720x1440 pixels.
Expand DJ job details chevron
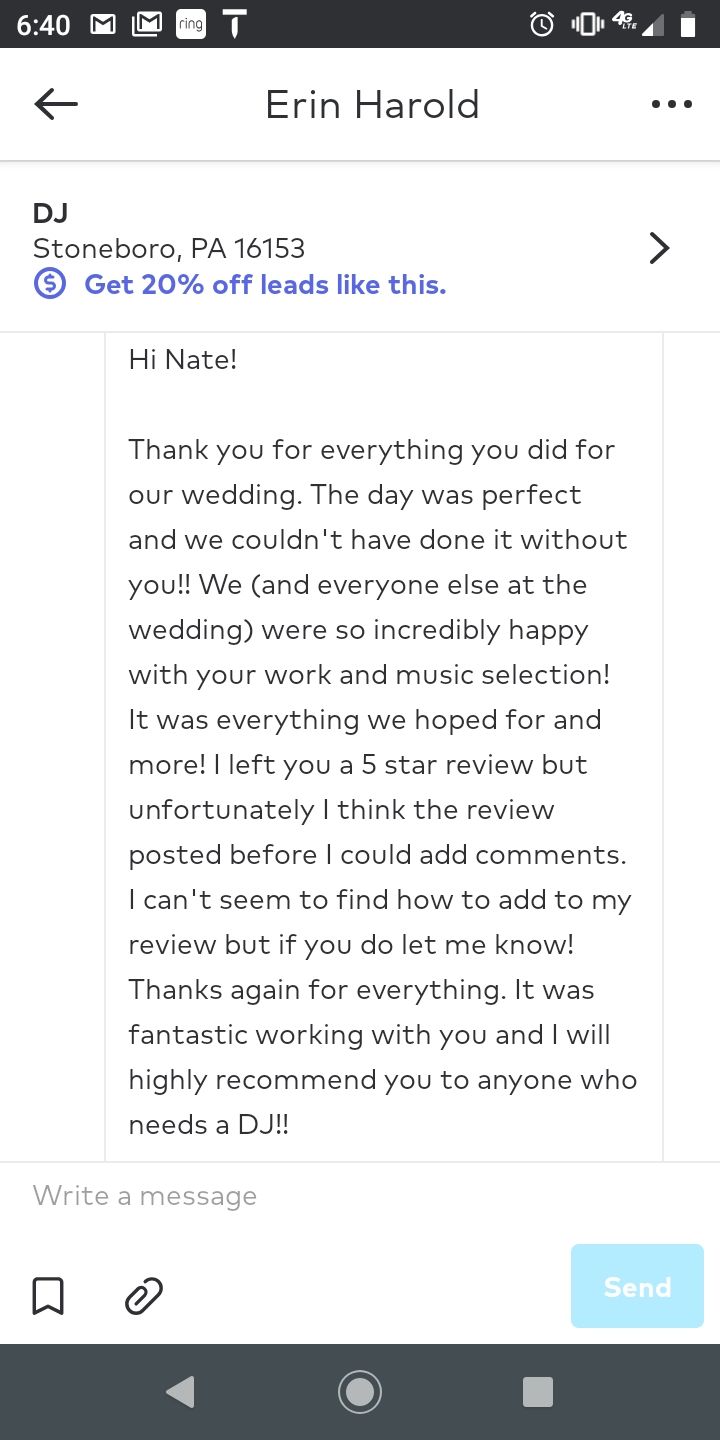click(658, 248)
